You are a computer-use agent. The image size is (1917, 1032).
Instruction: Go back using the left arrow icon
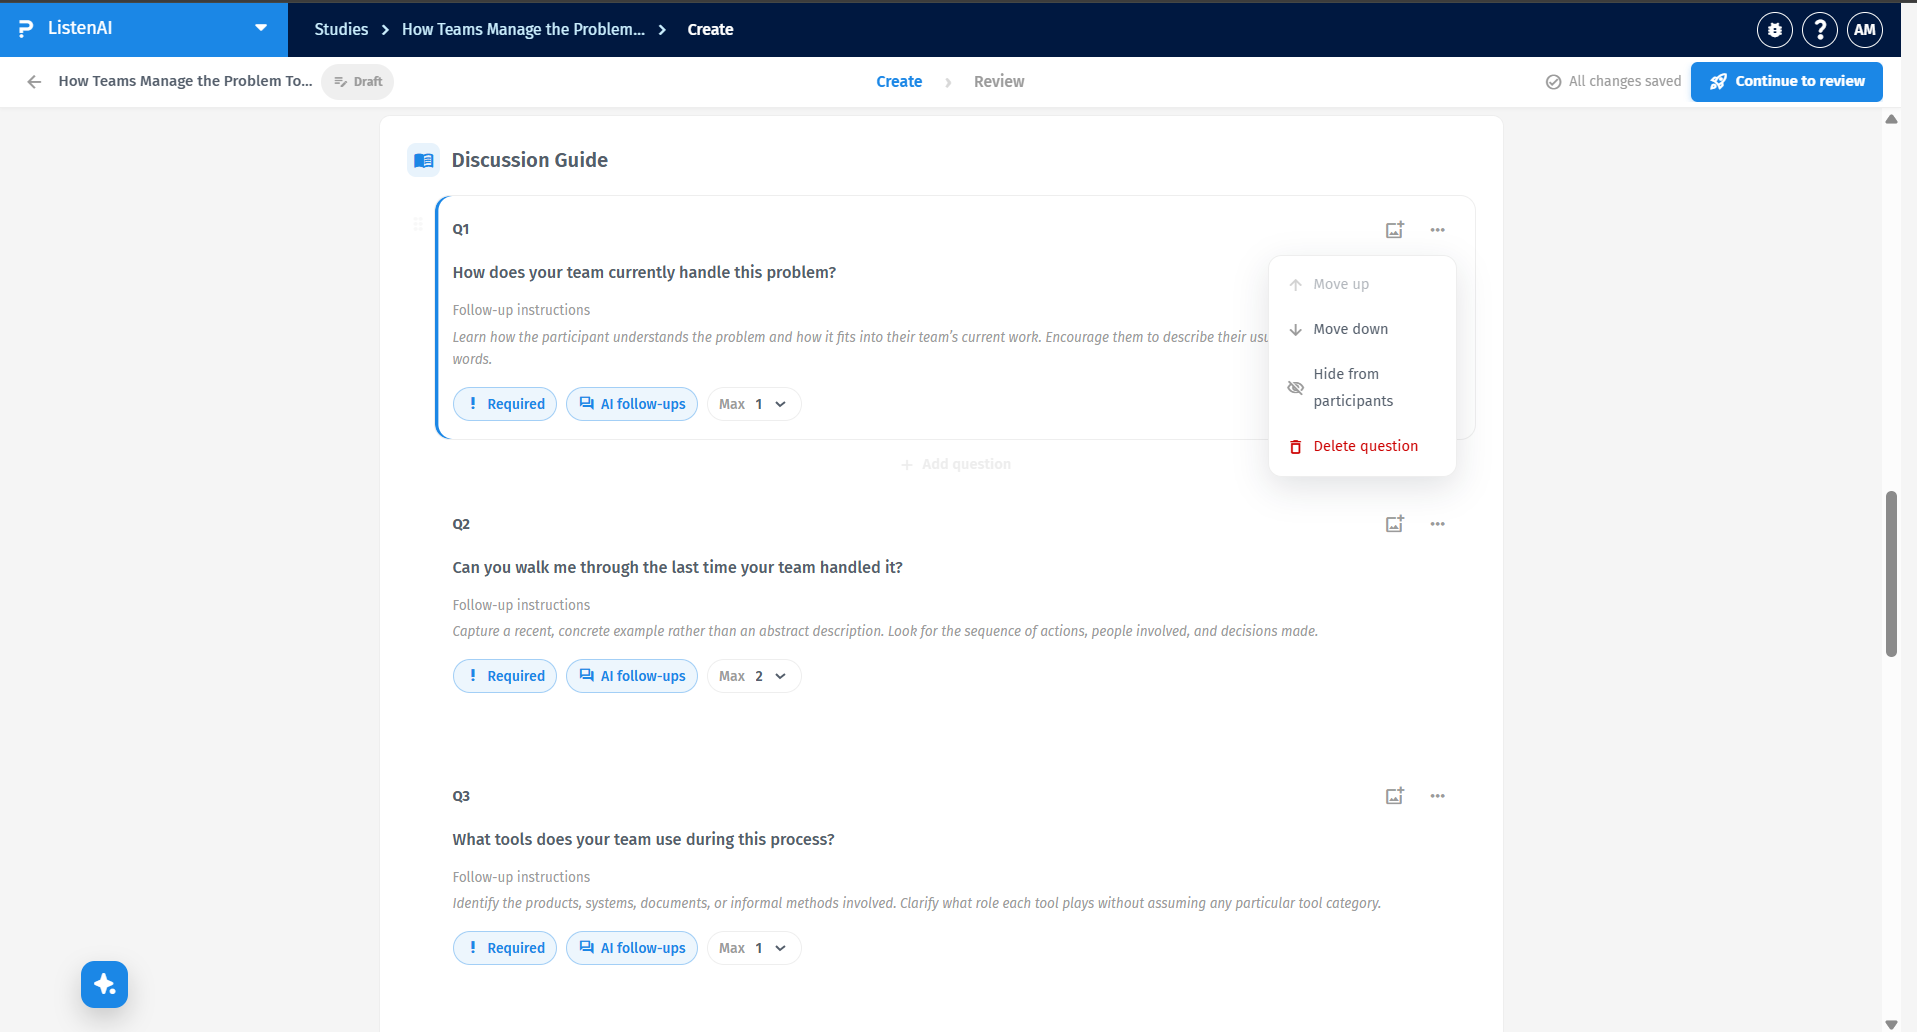click(34, 82)
